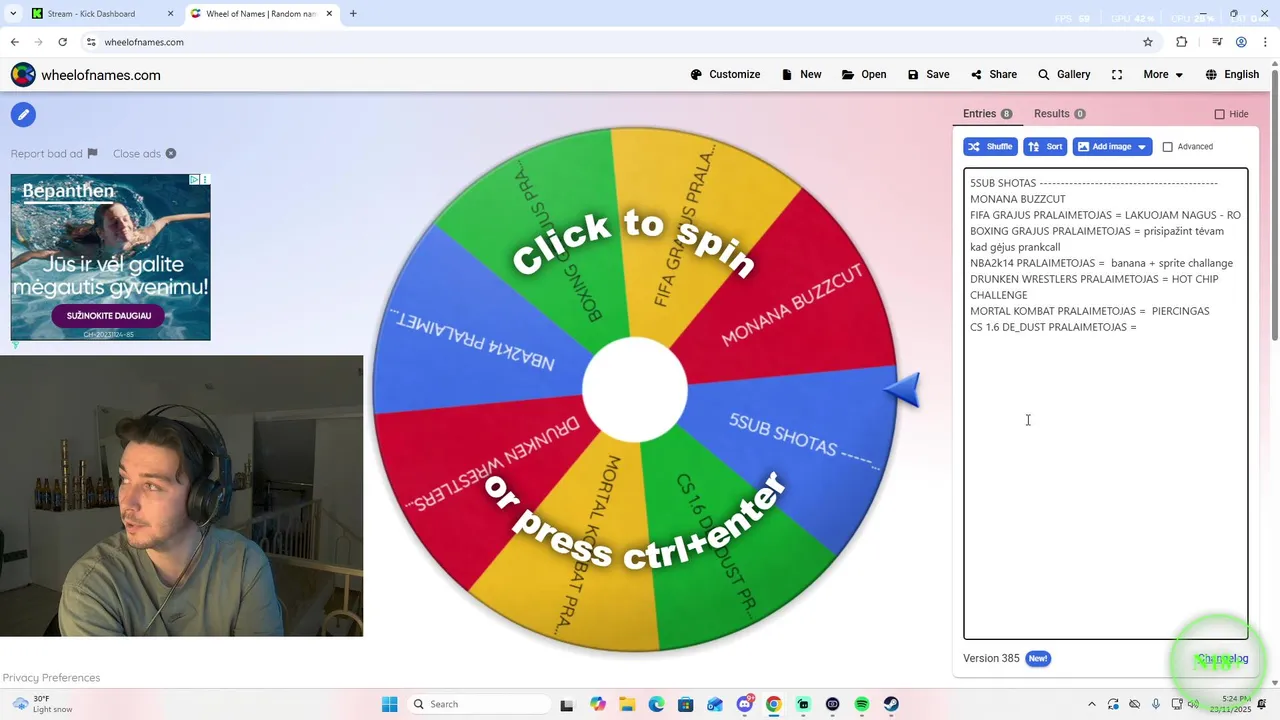Show hidden system tray icons
Image resolution: width=1280 pixels, height=720 pixels.
click(x=1090, y=704)
